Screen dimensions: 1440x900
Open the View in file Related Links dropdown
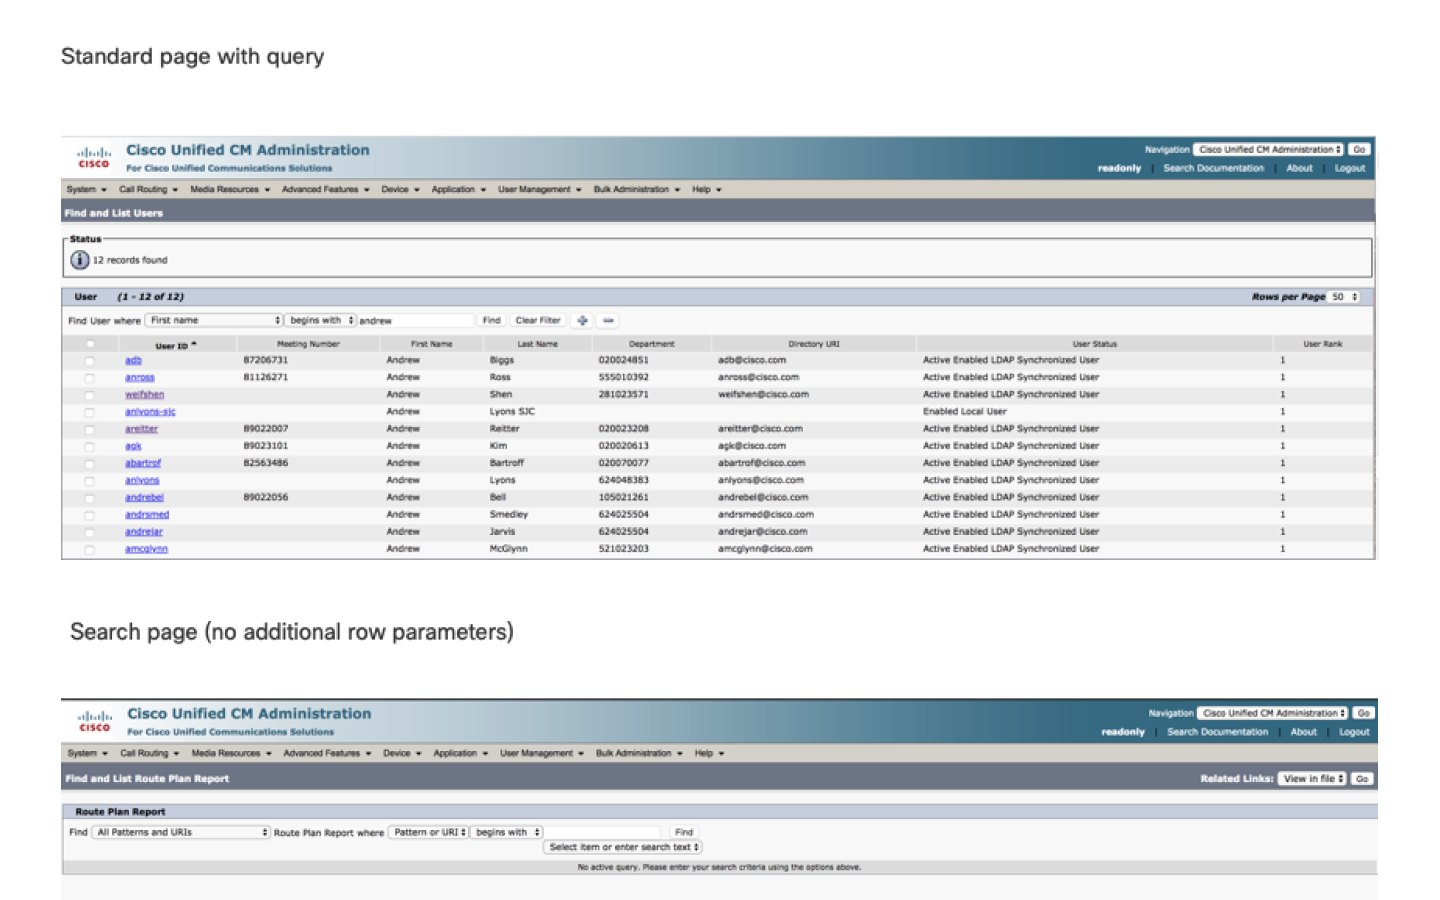[1313, 778]
